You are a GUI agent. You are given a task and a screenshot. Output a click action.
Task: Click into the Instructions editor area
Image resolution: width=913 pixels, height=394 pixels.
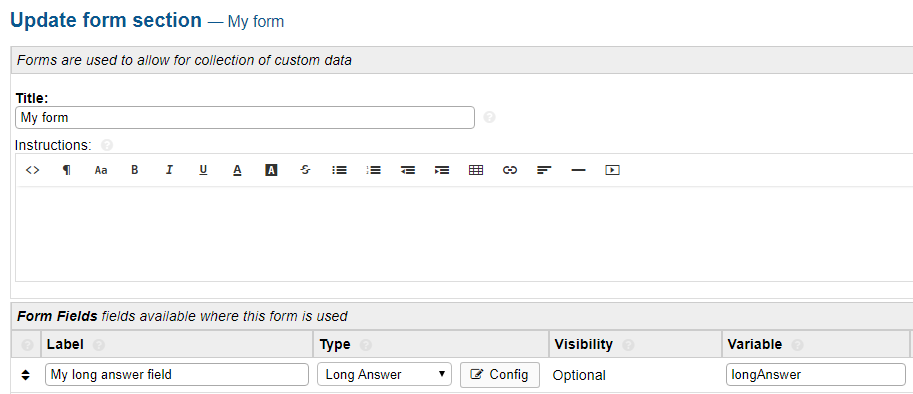[x=464, y=234]
